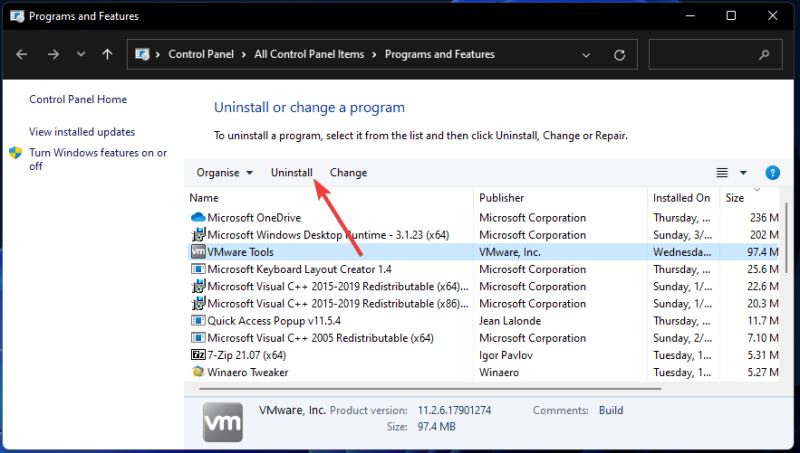Select VMware Tools entry
This screenshot has width=800, height=453.
[483, 252]
